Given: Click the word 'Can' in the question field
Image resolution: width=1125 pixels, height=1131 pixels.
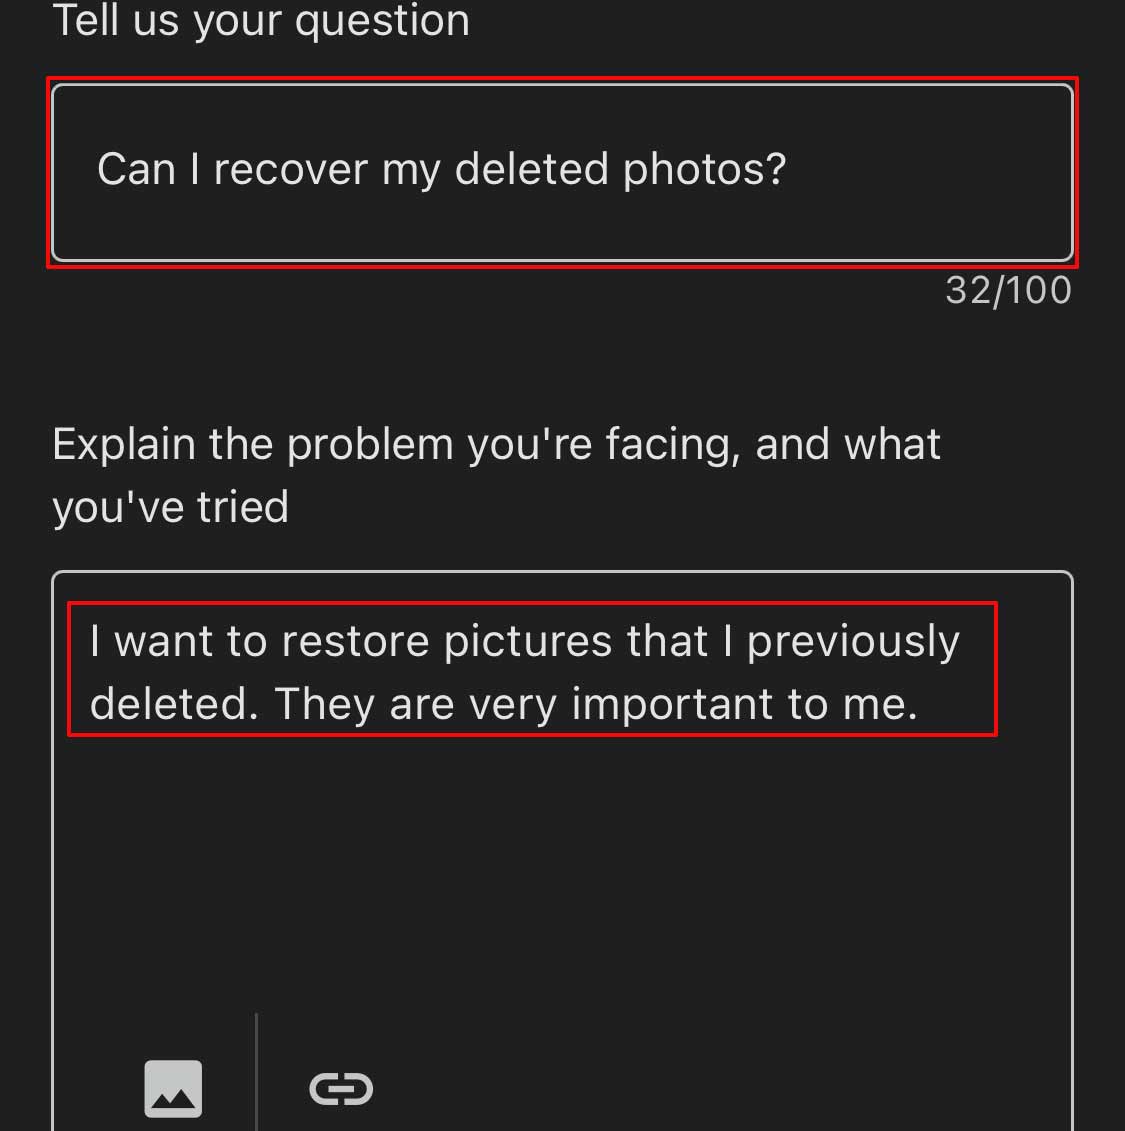Looking at the screenshot, I should point(137,170).
